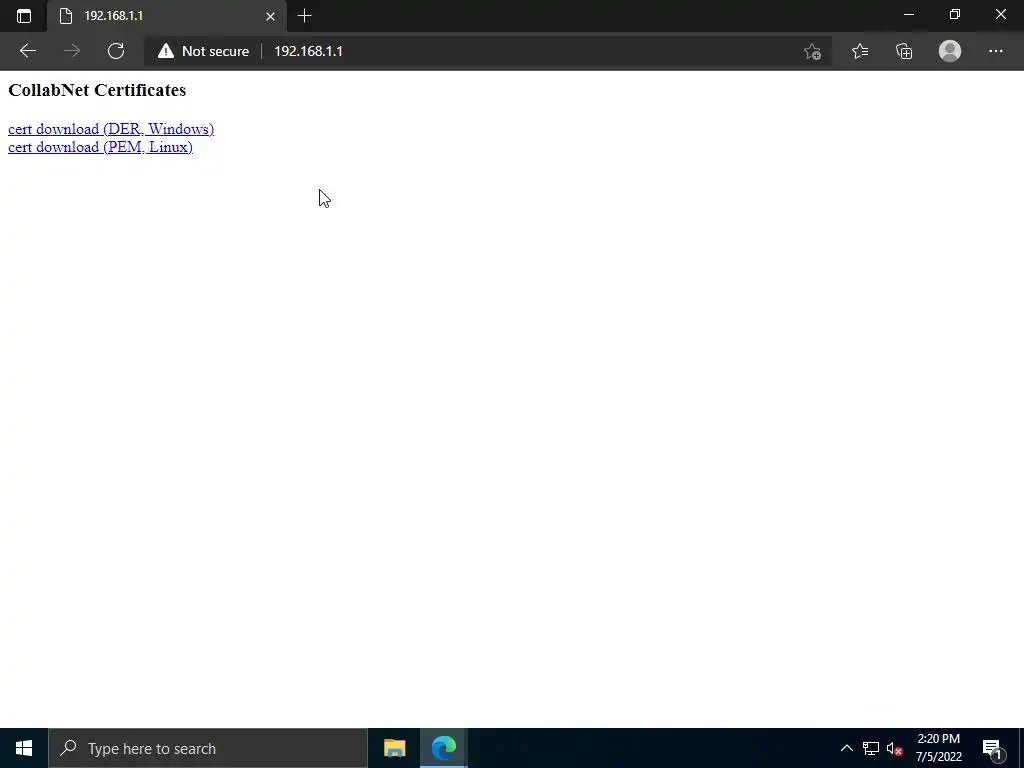The image size is (1024, 768).
Task: Open the user profile avatar
Action: (950, 51)
